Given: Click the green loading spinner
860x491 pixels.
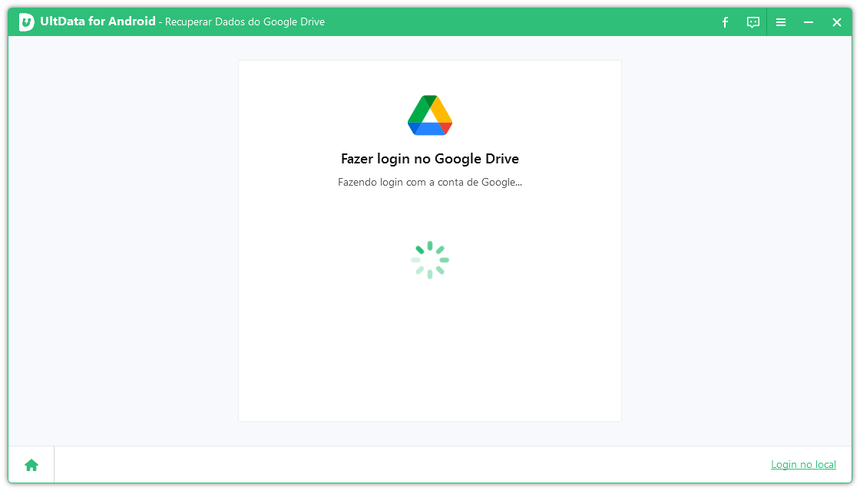Looking at the screenshot, I should tap(430, 260).
